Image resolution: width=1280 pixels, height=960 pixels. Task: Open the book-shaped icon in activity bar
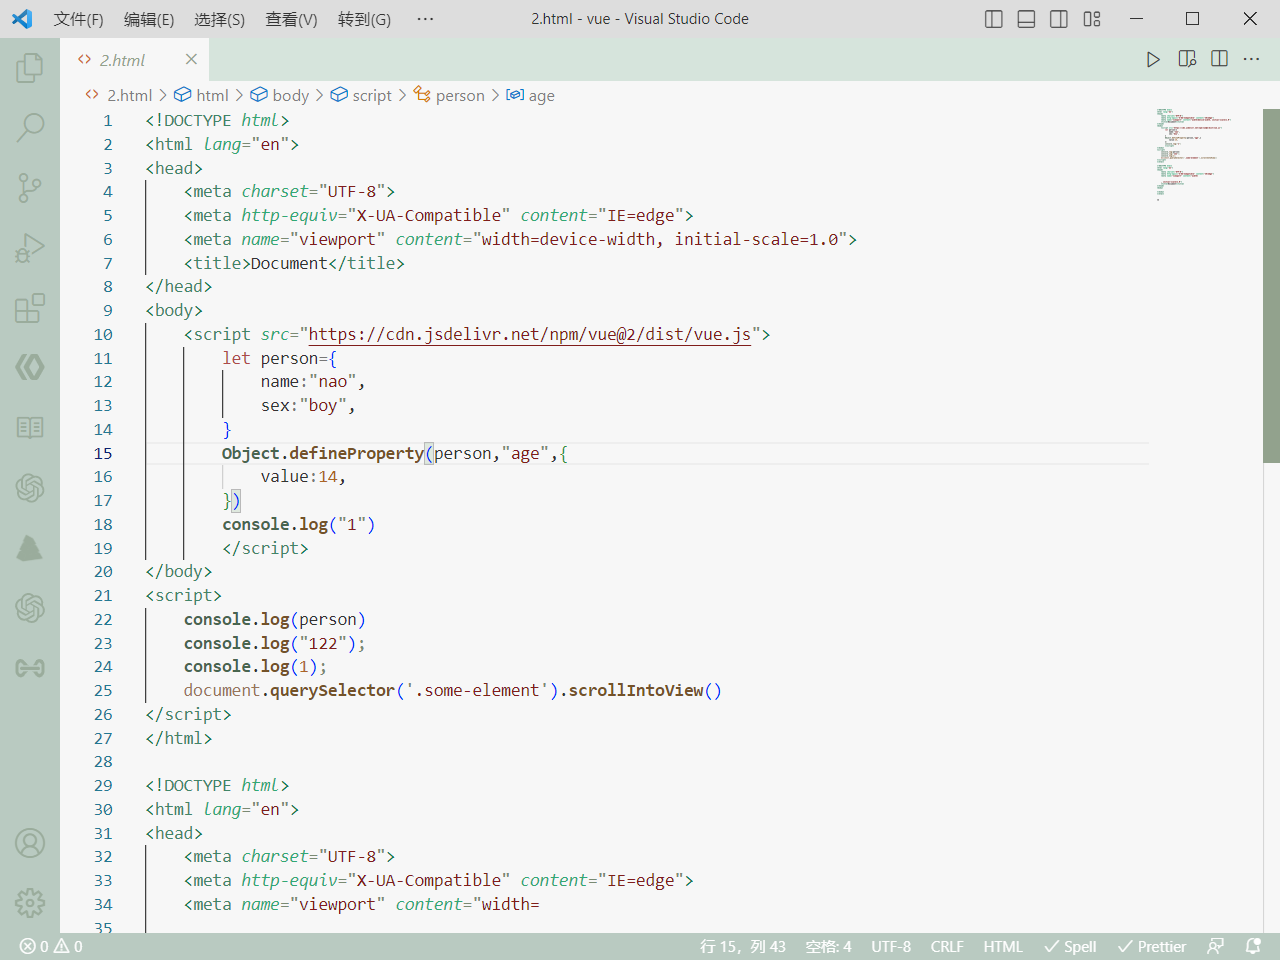point(30,427)
